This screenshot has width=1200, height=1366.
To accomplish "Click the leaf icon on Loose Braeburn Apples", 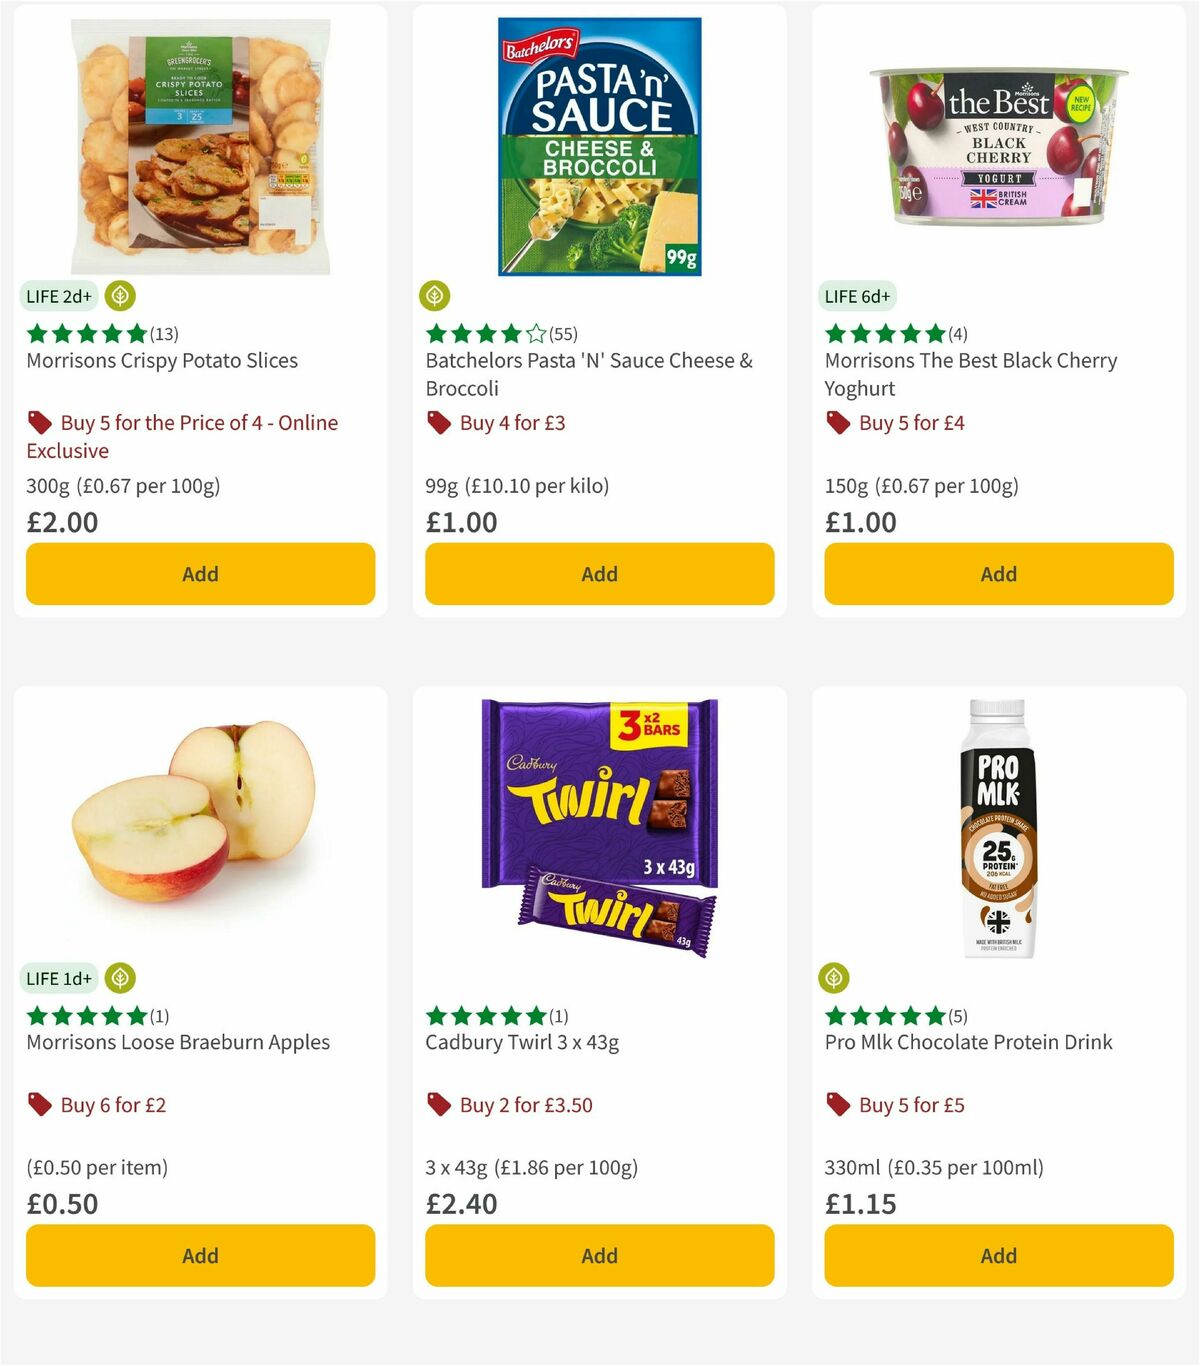I will coord(118,978).
